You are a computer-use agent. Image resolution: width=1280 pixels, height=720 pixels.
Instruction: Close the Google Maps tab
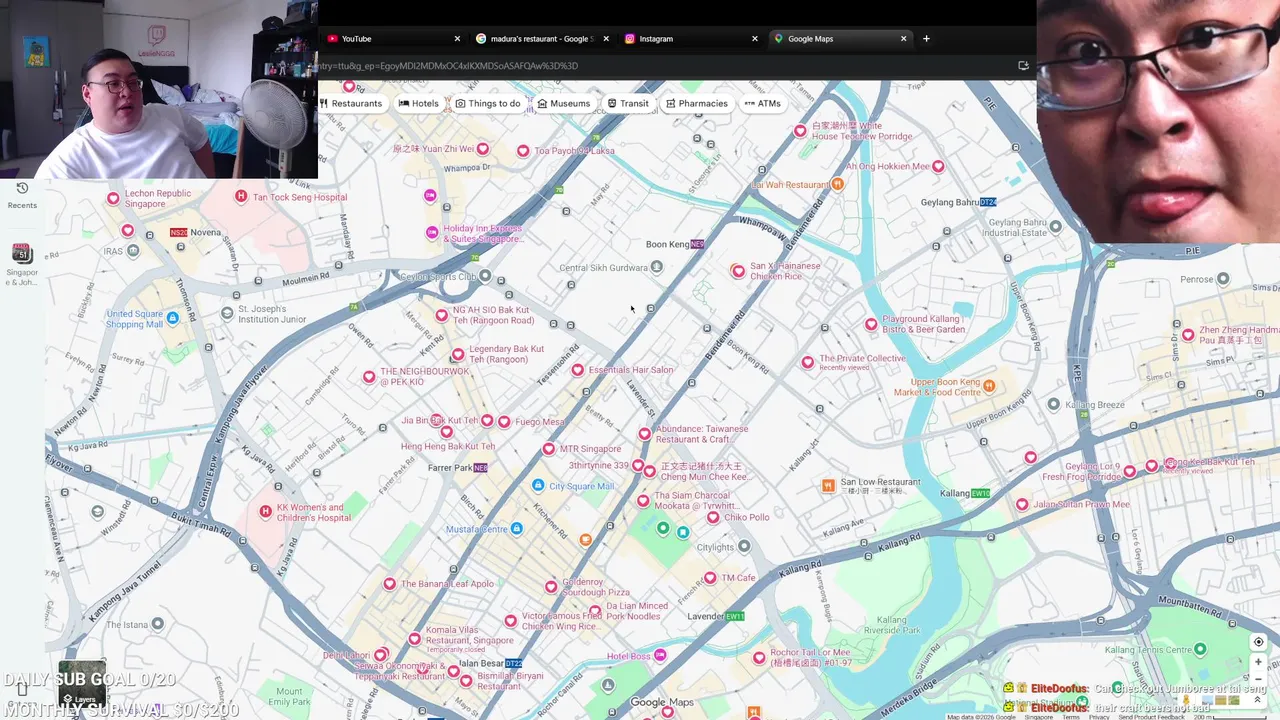coord(903,39)
